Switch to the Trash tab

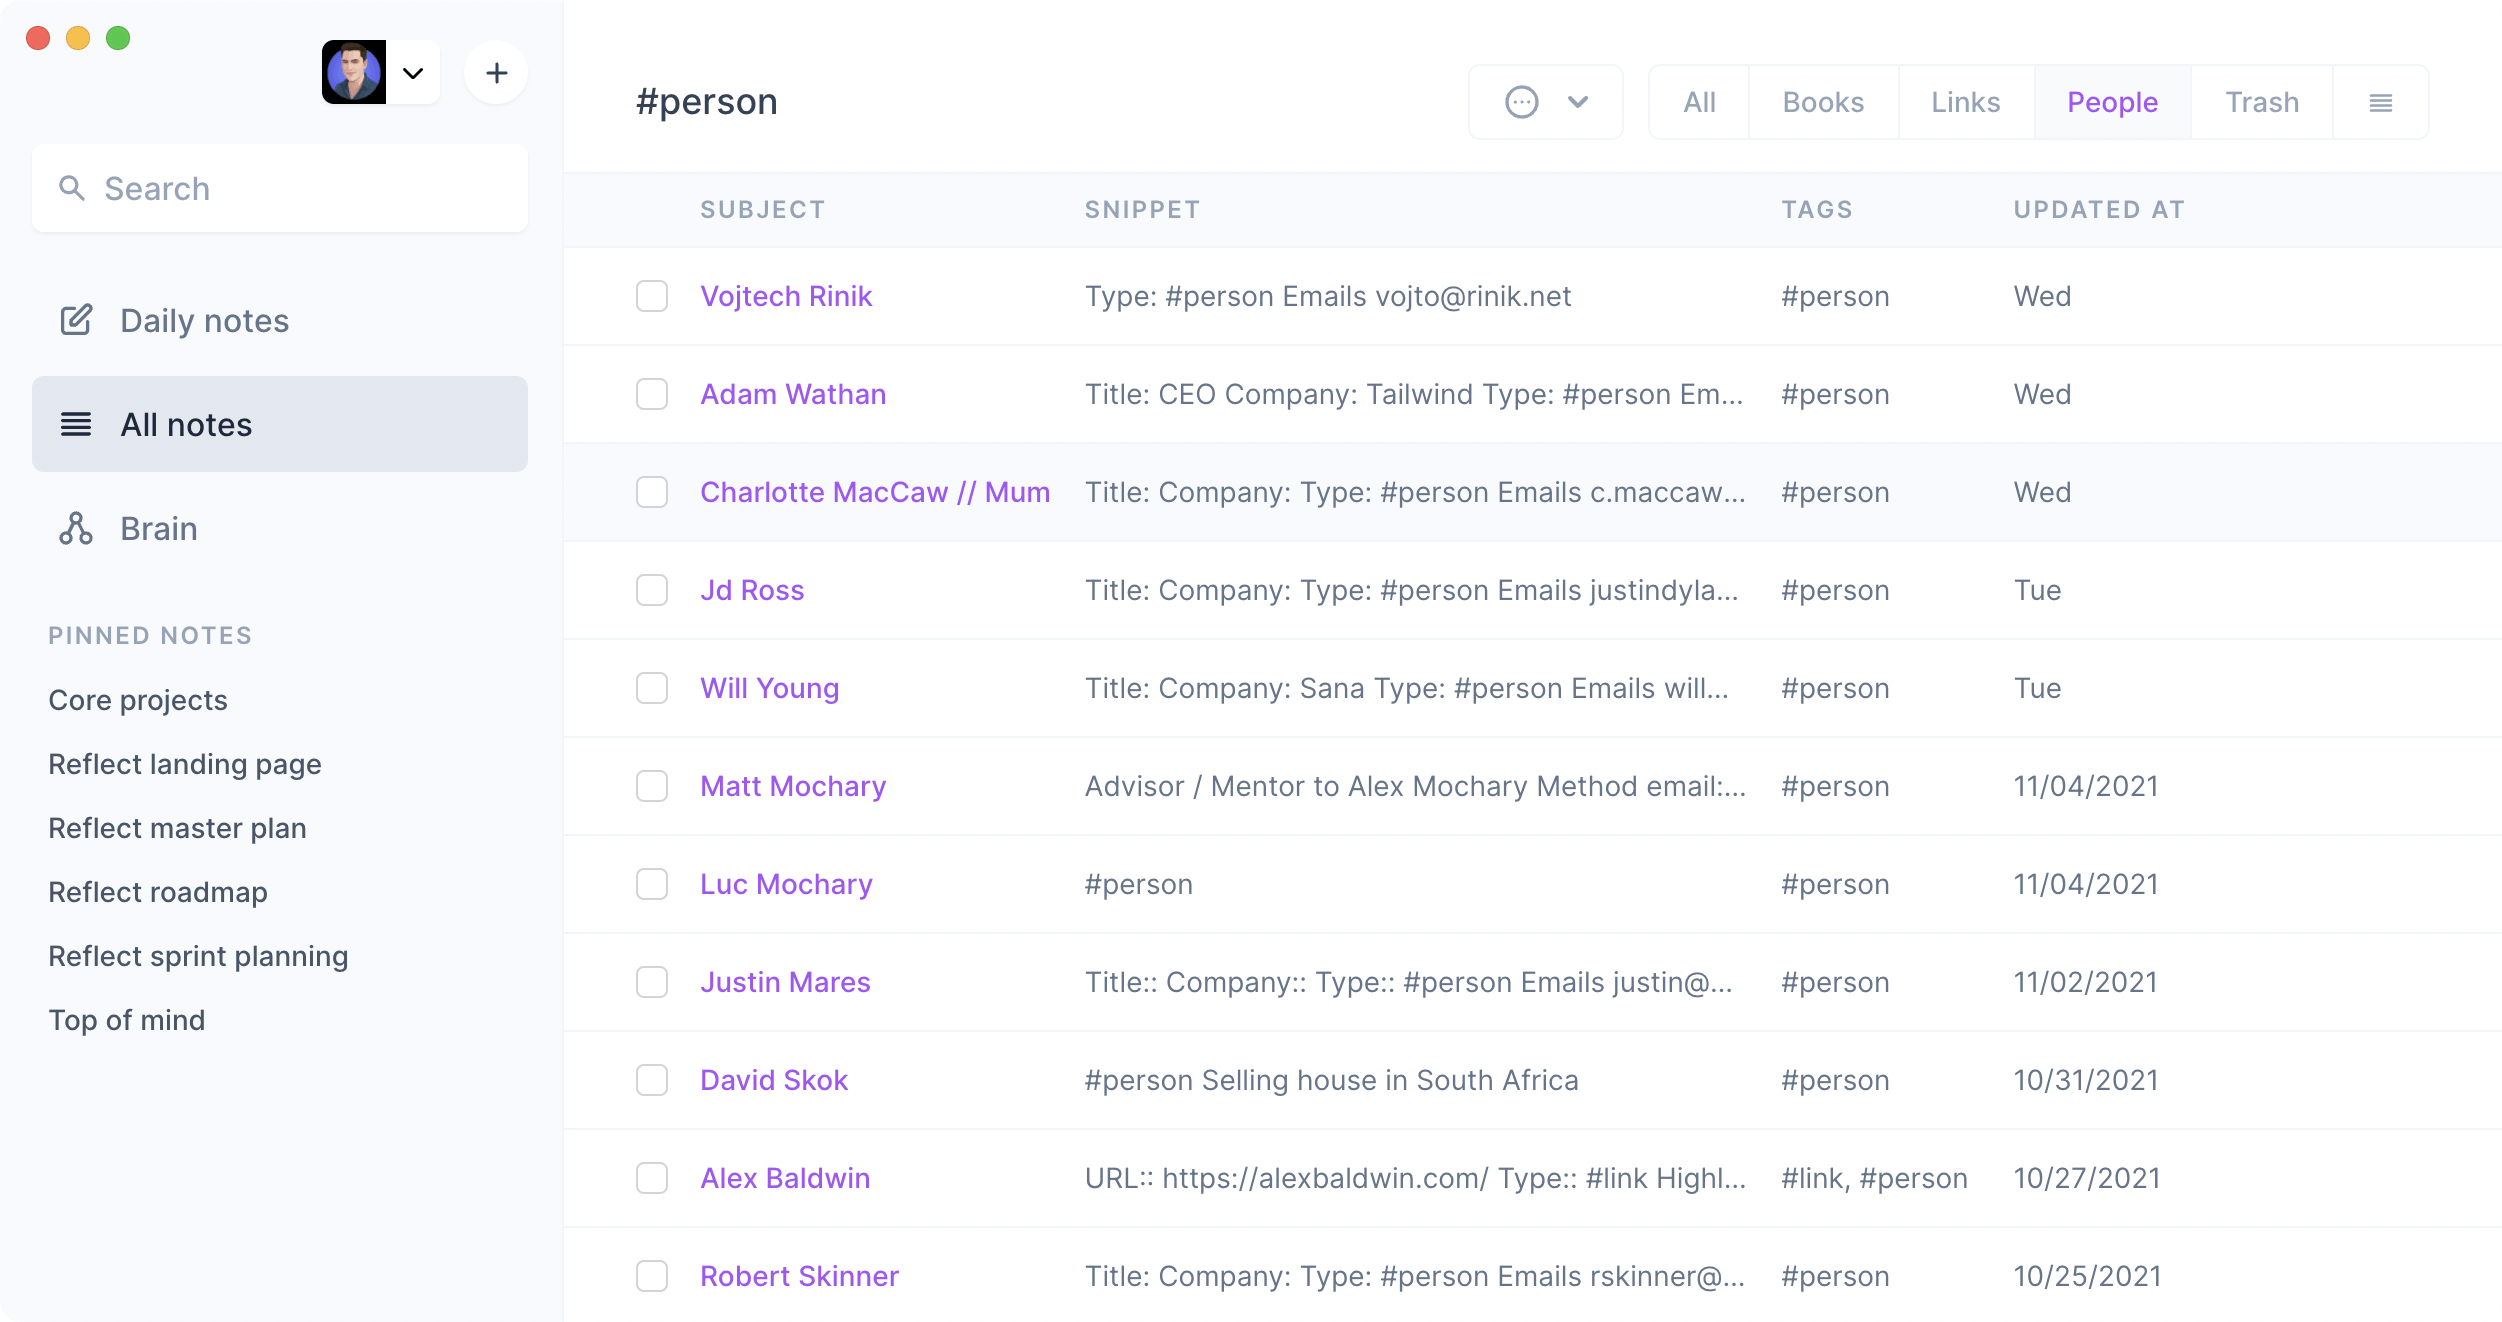(x=2261, y=102)
